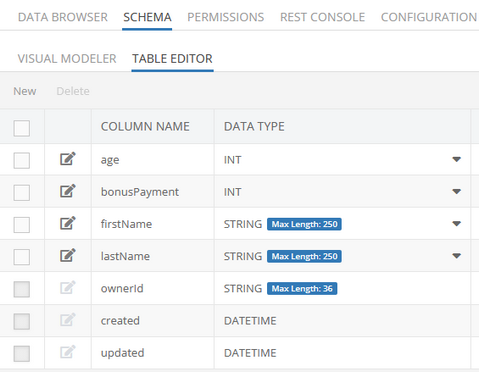Click the bonusPayment column name

(140, 192)
